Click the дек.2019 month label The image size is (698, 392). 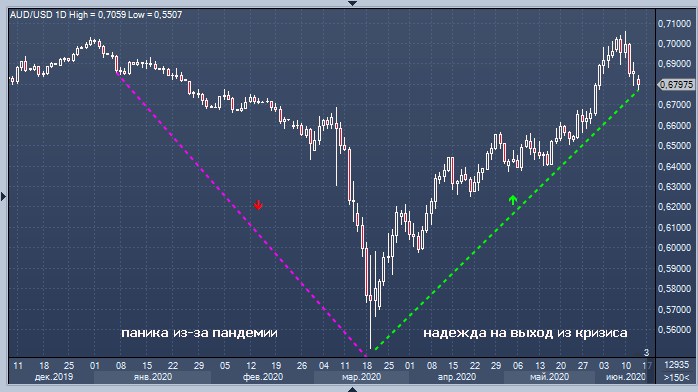pos(54,377)
